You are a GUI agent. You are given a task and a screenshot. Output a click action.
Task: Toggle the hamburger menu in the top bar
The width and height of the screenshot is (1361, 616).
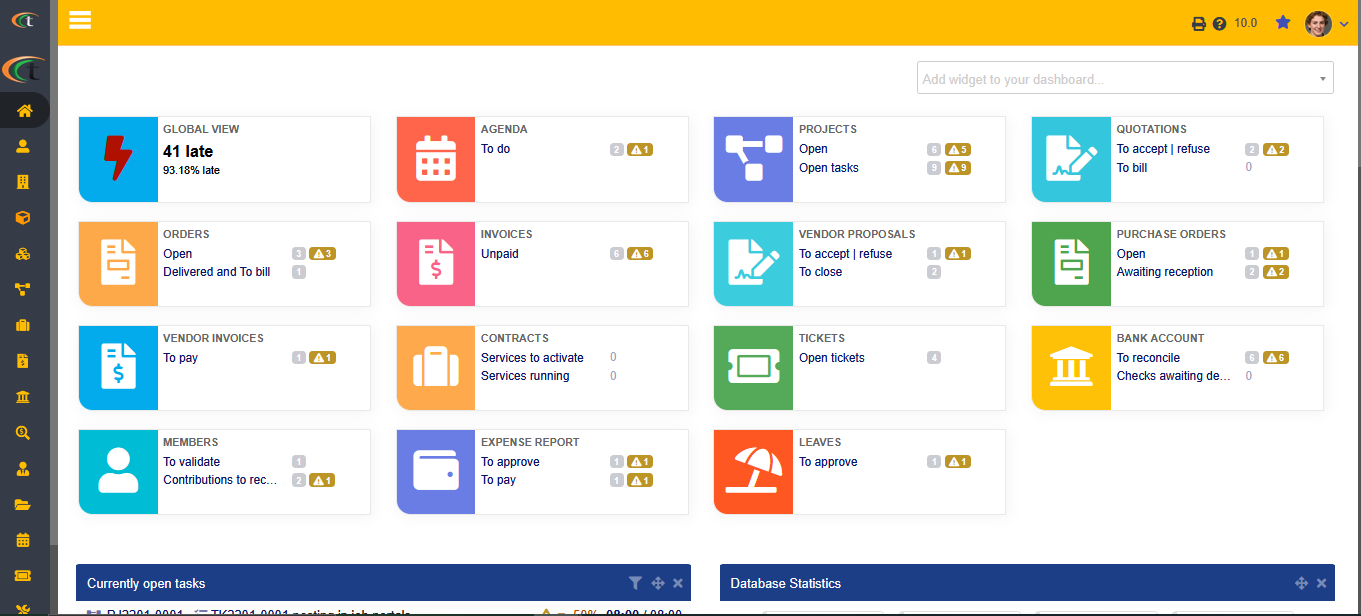(x=80, y=21)
